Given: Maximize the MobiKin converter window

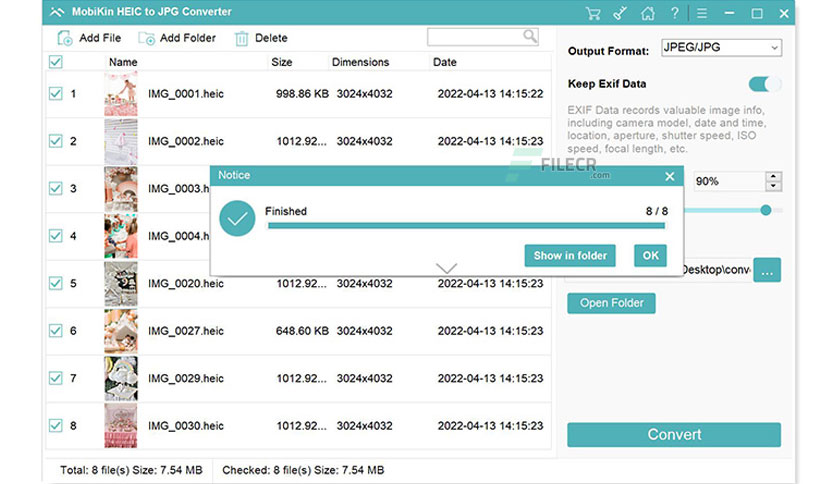Looking at the screenshot, I should [757, 13].
